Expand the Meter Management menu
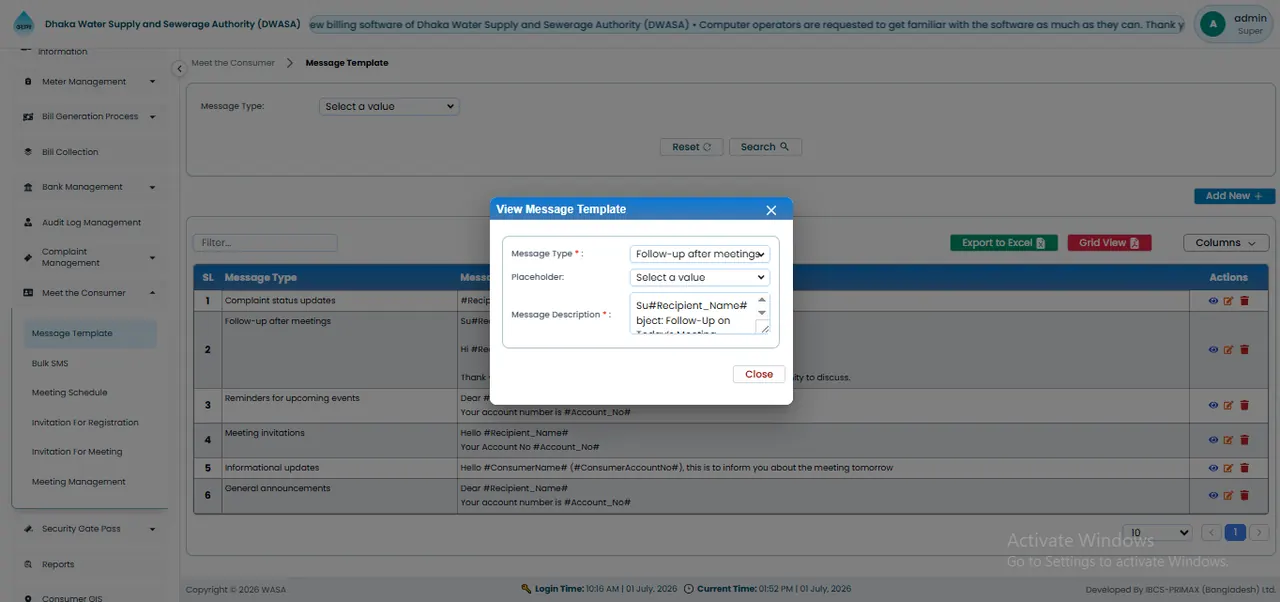The width and height of the screenshot is (1280, 602). click(90, 82)
